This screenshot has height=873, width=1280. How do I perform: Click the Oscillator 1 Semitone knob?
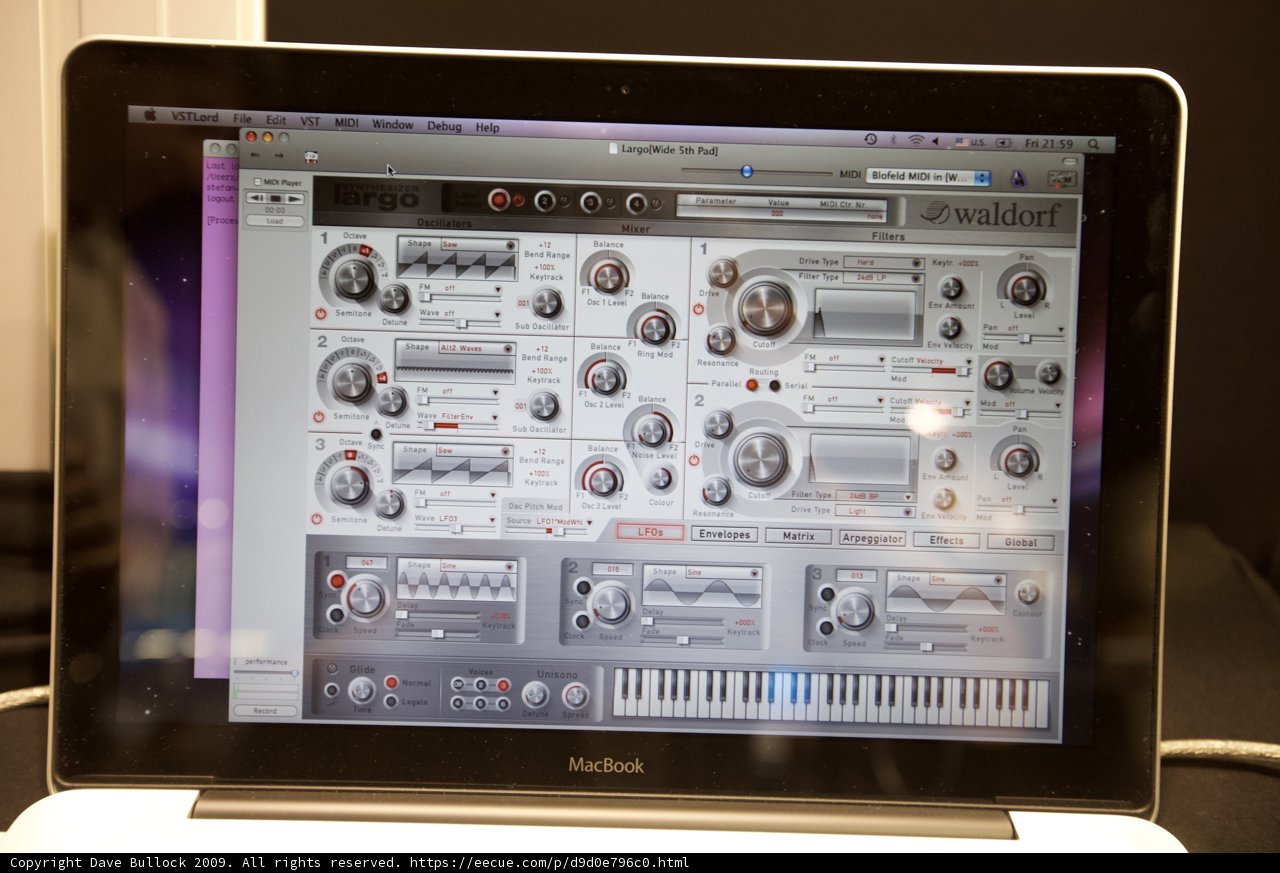click(354, 278)
